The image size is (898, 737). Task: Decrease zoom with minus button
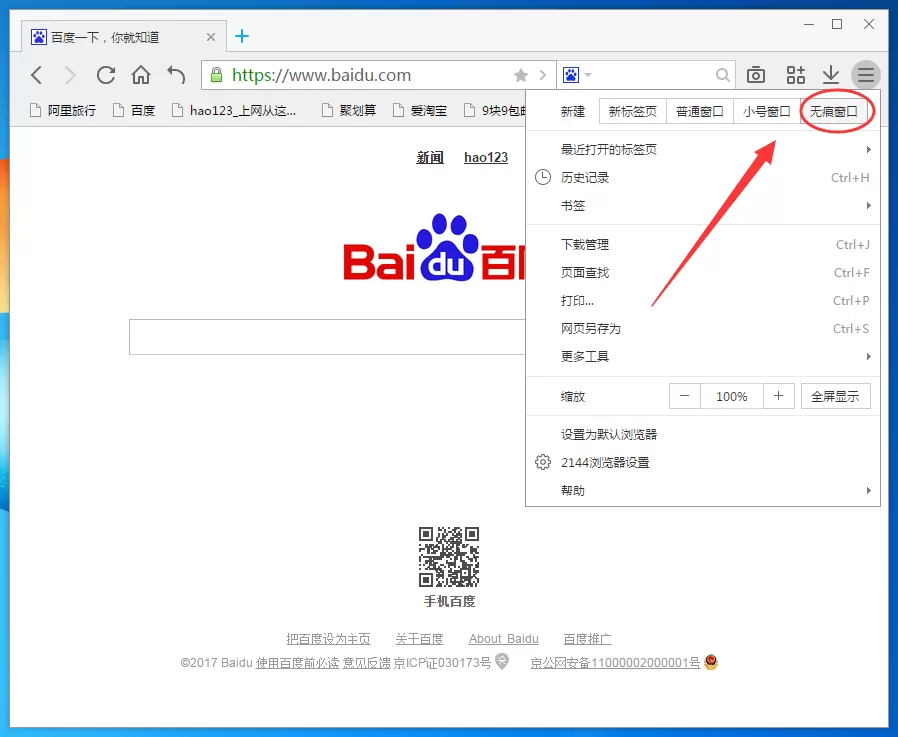click(x=684, y=396)
